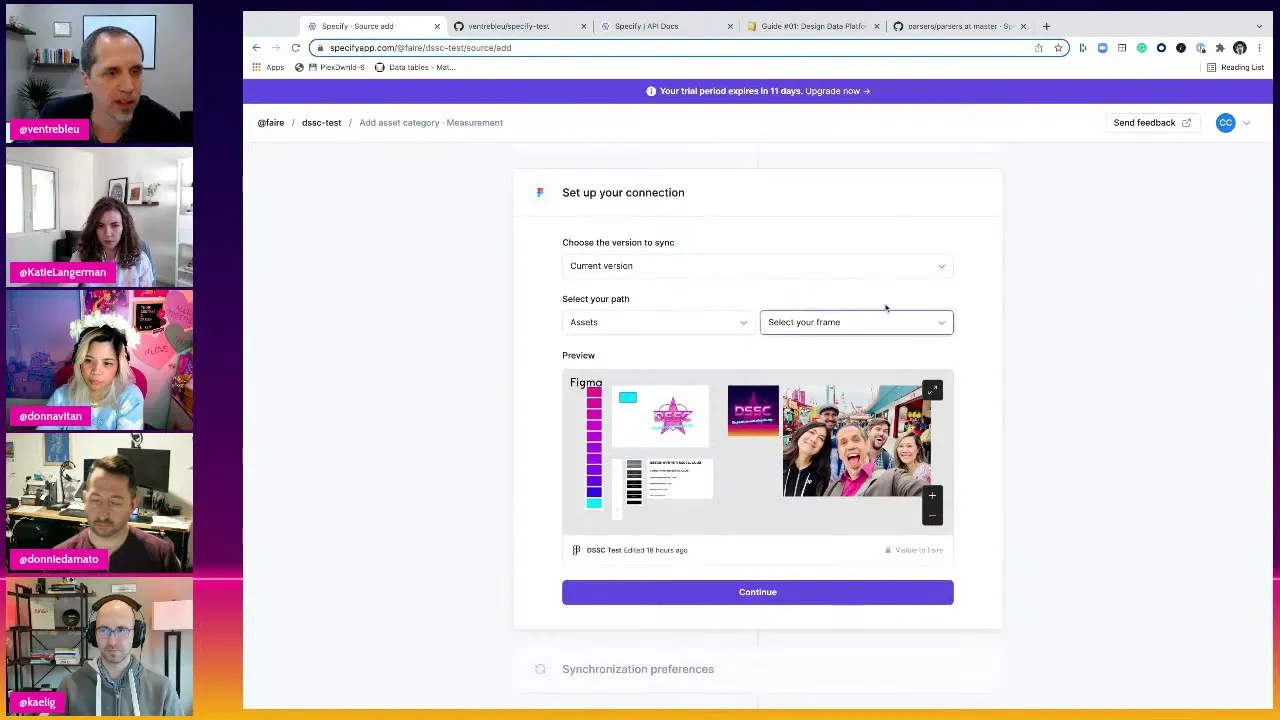Open the Assets path dropdown
The image size is (1280, 720).
point(657,322)
